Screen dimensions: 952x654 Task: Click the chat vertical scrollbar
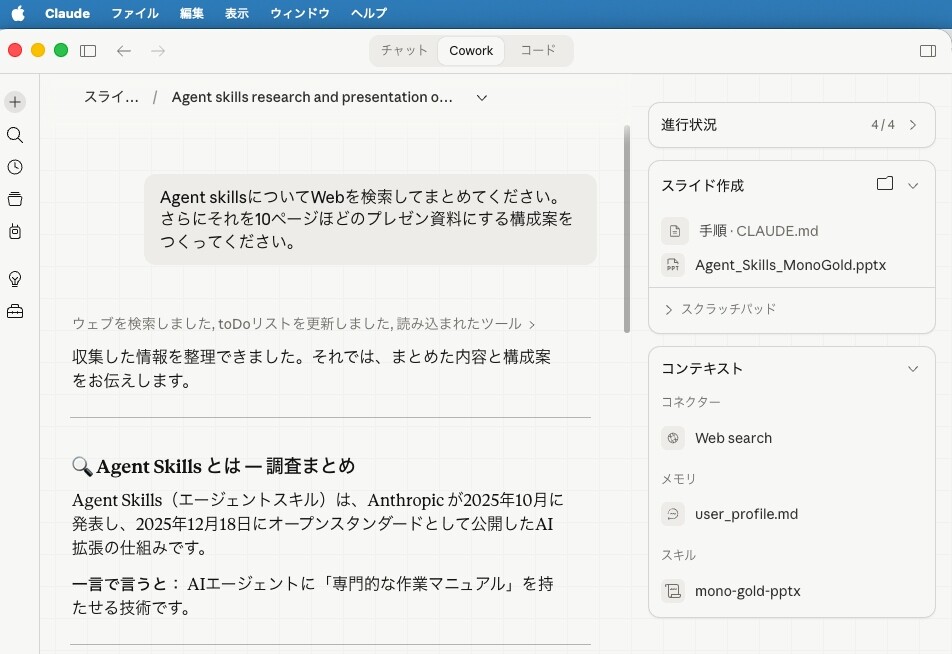click(627, 230)
